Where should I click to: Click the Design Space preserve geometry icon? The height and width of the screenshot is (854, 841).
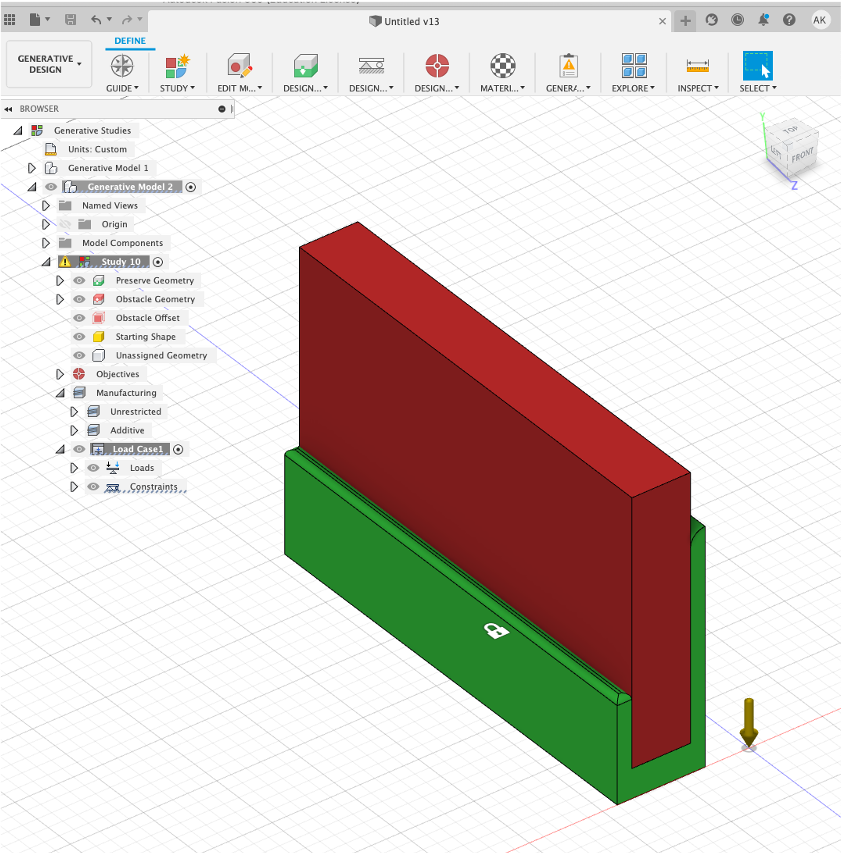point(305,66)
